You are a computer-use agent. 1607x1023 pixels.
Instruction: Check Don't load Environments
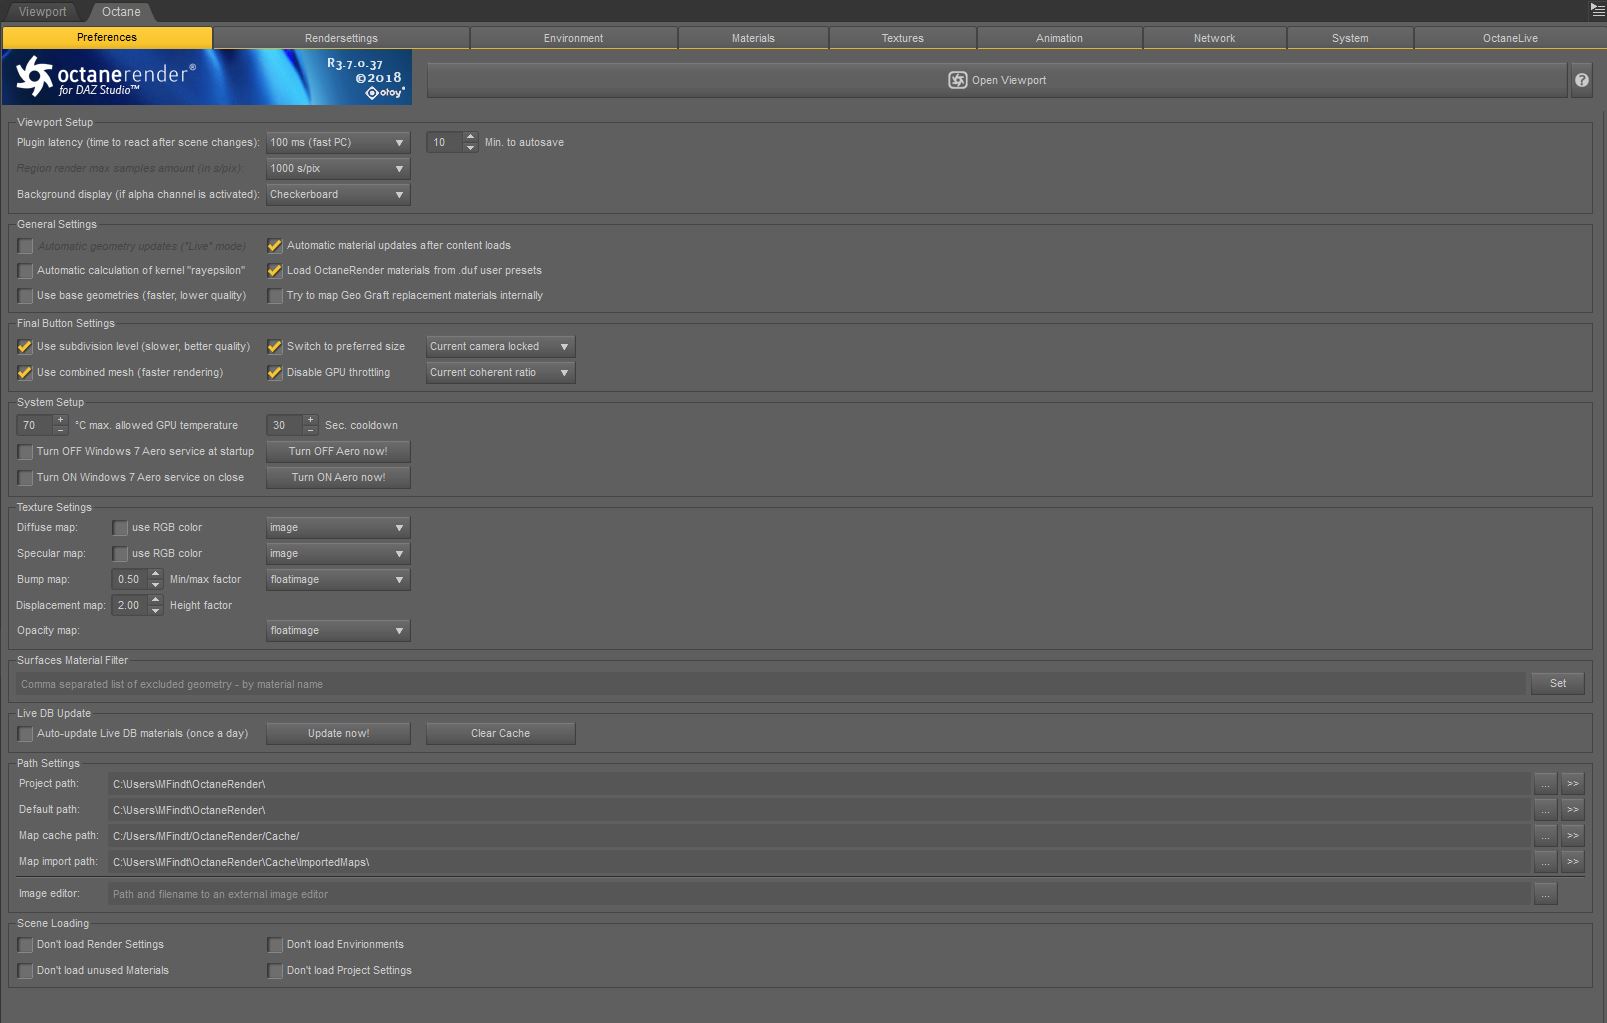click(275, 945)
